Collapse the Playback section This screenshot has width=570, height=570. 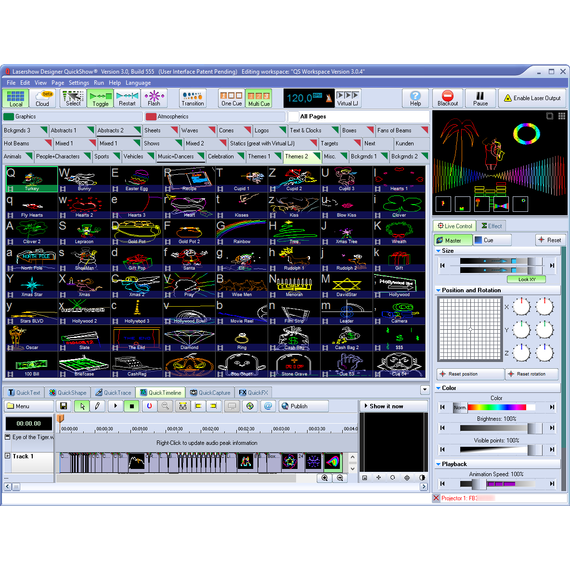point(438,464)
